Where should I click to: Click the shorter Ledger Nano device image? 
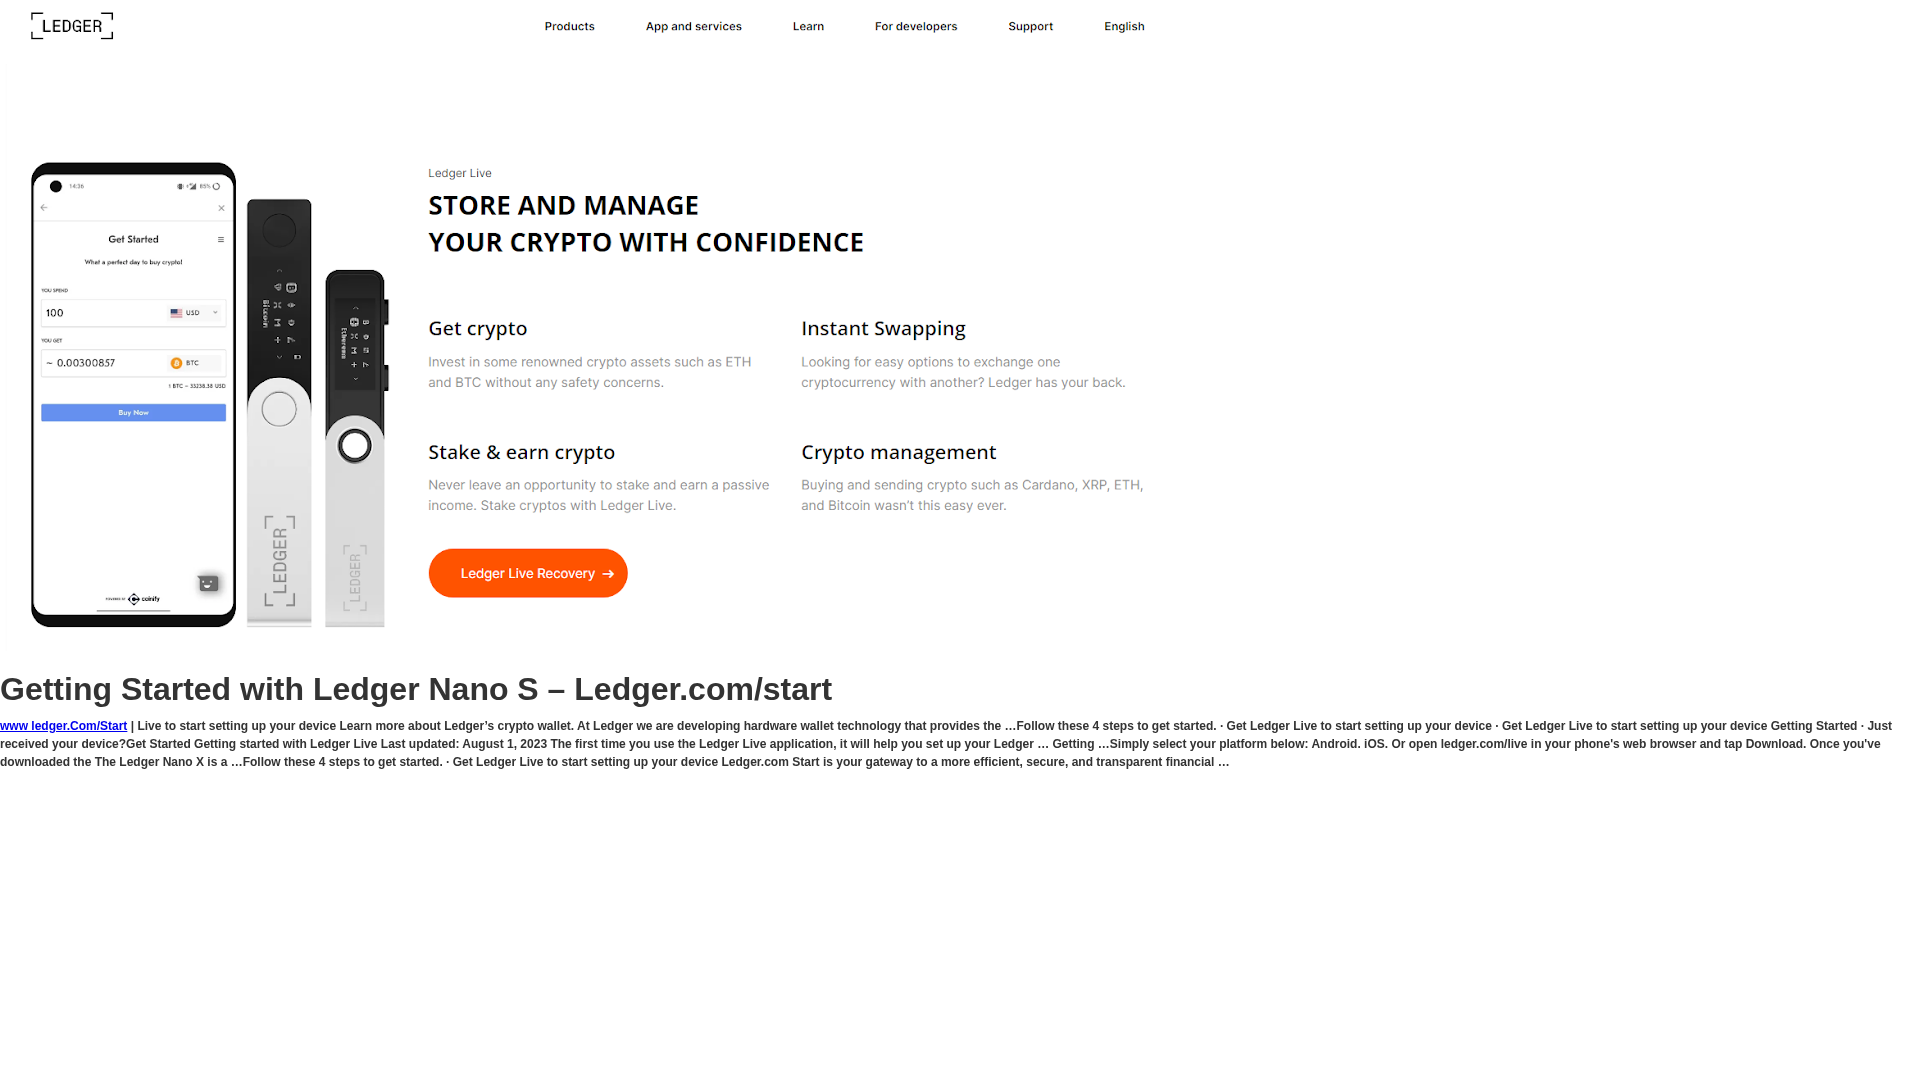pos(356,448)
